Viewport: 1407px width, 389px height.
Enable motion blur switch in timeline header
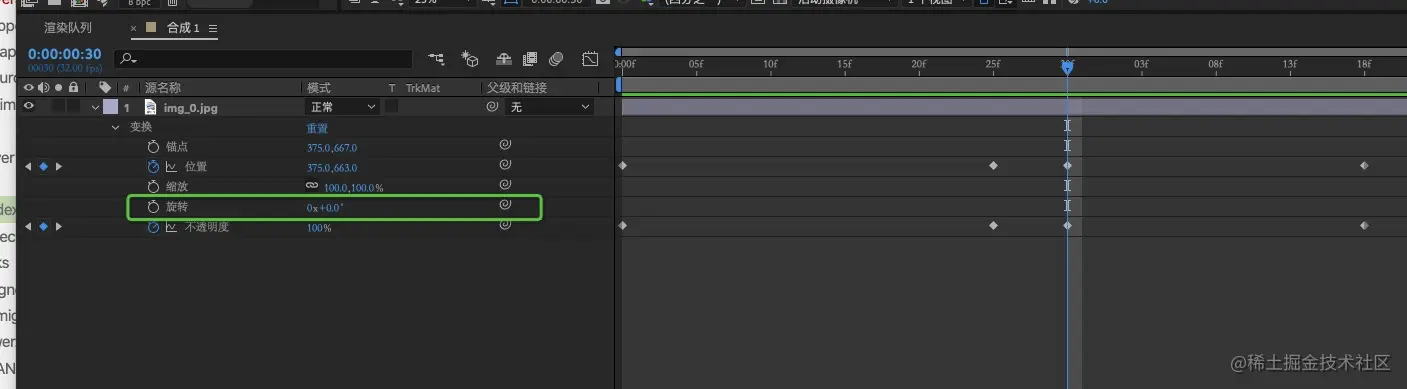[557, 59]
